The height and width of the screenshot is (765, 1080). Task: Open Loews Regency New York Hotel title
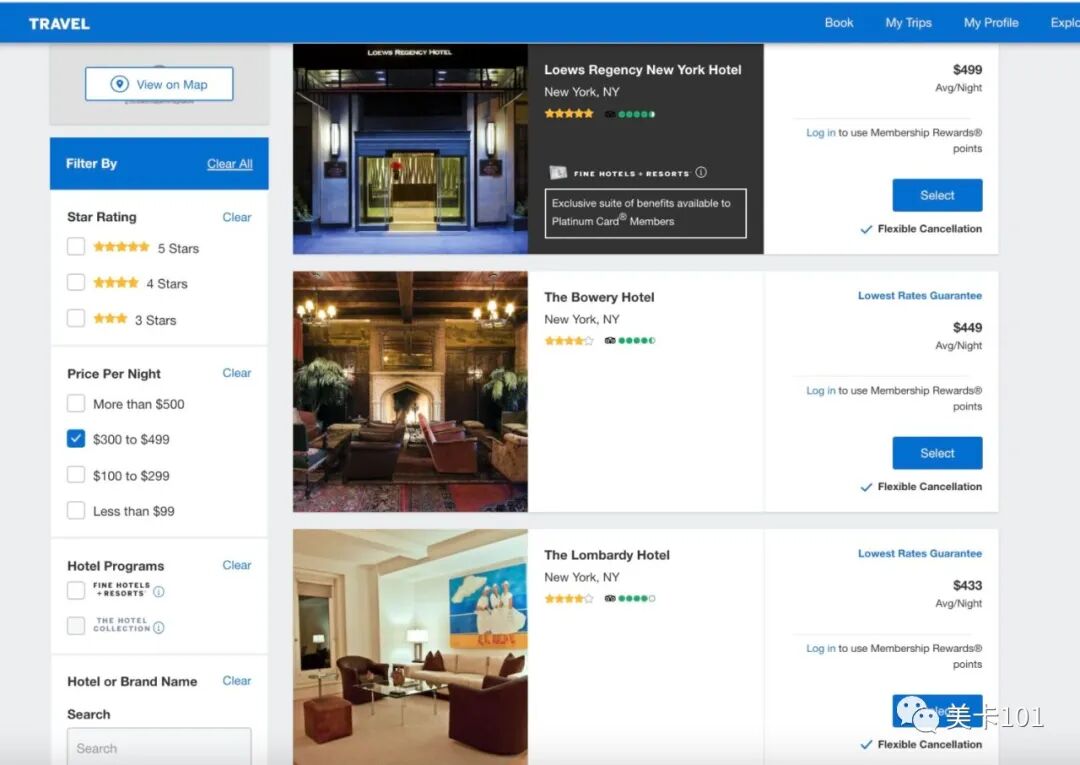coord(643,70)
